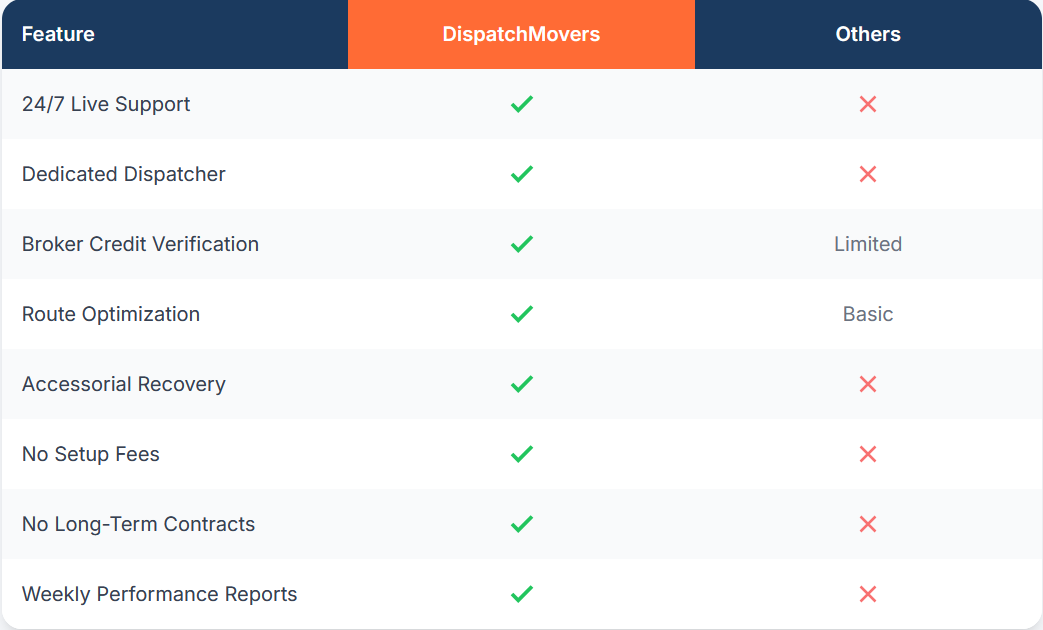Click red X in Dedicated Dispatcher row
Screen dimensions: 1043x630
868,174
